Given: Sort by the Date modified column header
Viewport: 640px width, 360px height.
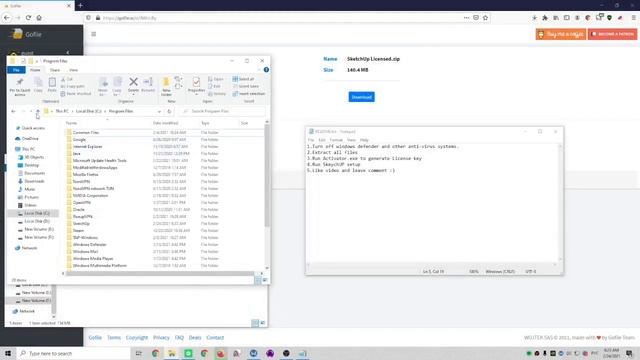Looking at the screenshot, I should tap(165, 123).
